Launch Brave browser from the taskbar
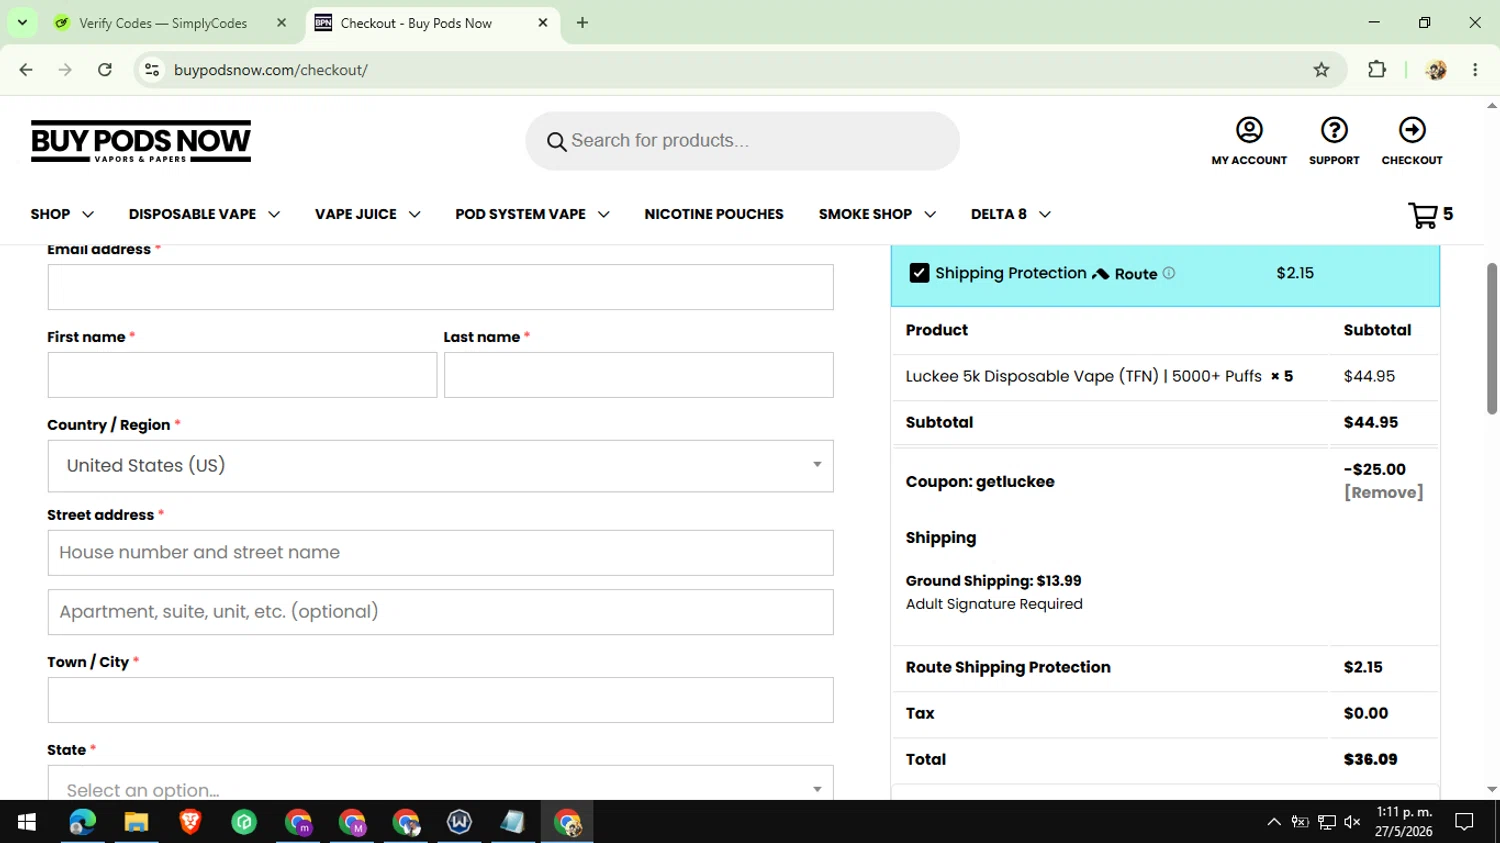 tap(190, 822)
